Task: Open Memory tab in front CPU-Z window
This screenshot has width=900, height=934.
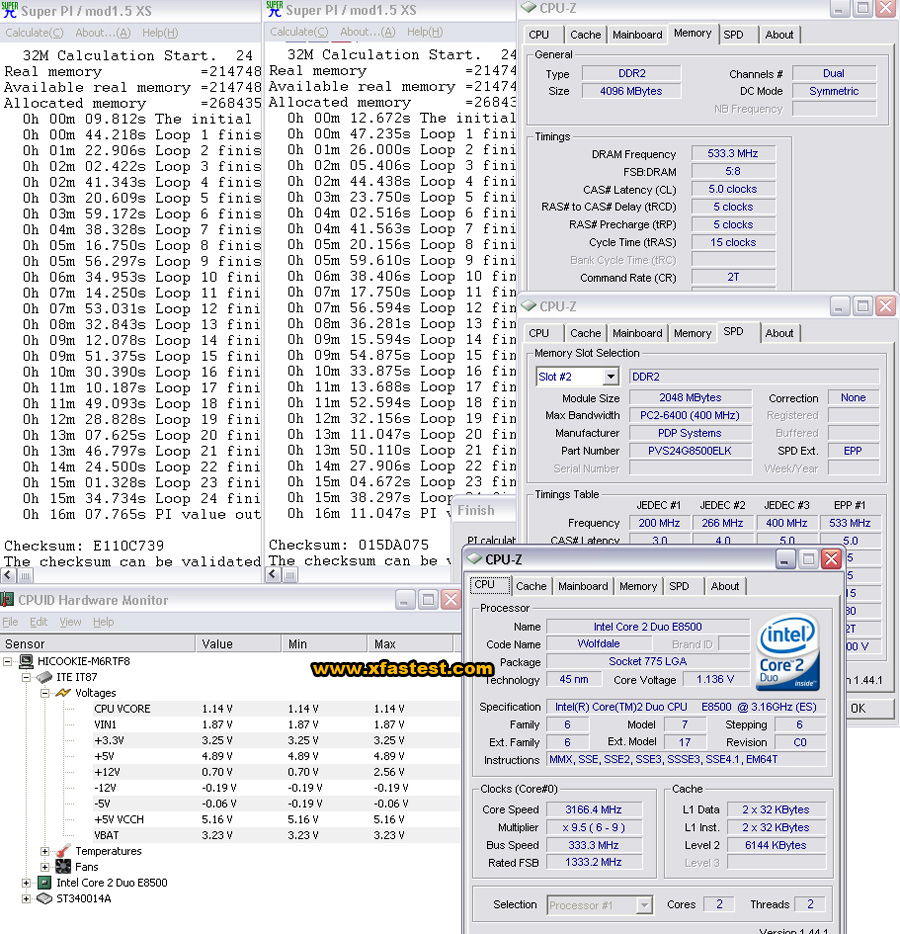Action: coord(638,586)
